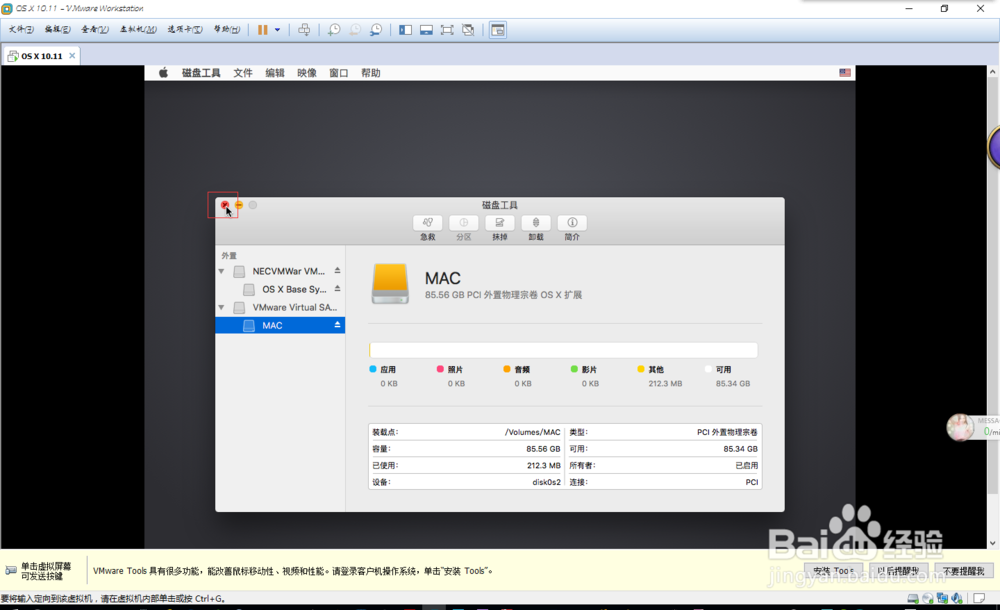Open the power options dropdown arrow
This screenshot has width=1000, height=610.
pos(277,30)
